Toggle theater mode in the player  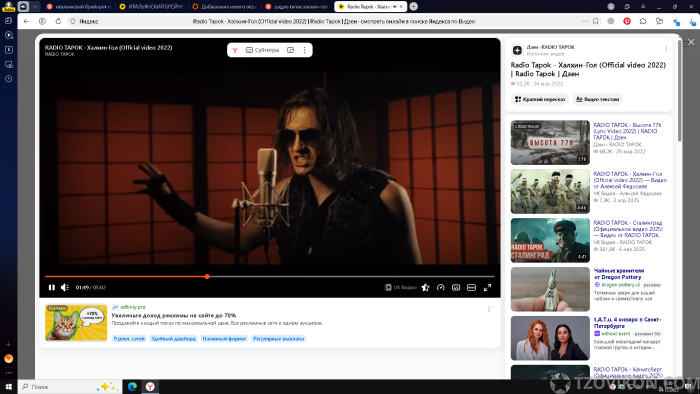(x=471, y=287)
